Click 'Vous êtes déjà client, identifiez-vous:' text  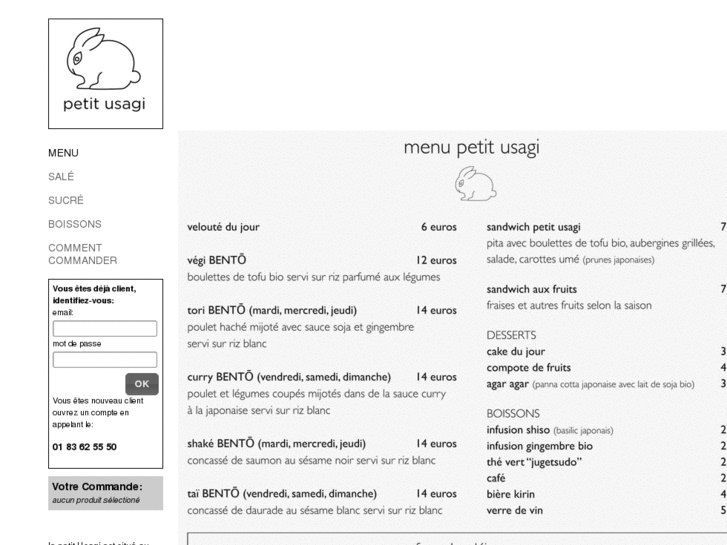[94, 295]
